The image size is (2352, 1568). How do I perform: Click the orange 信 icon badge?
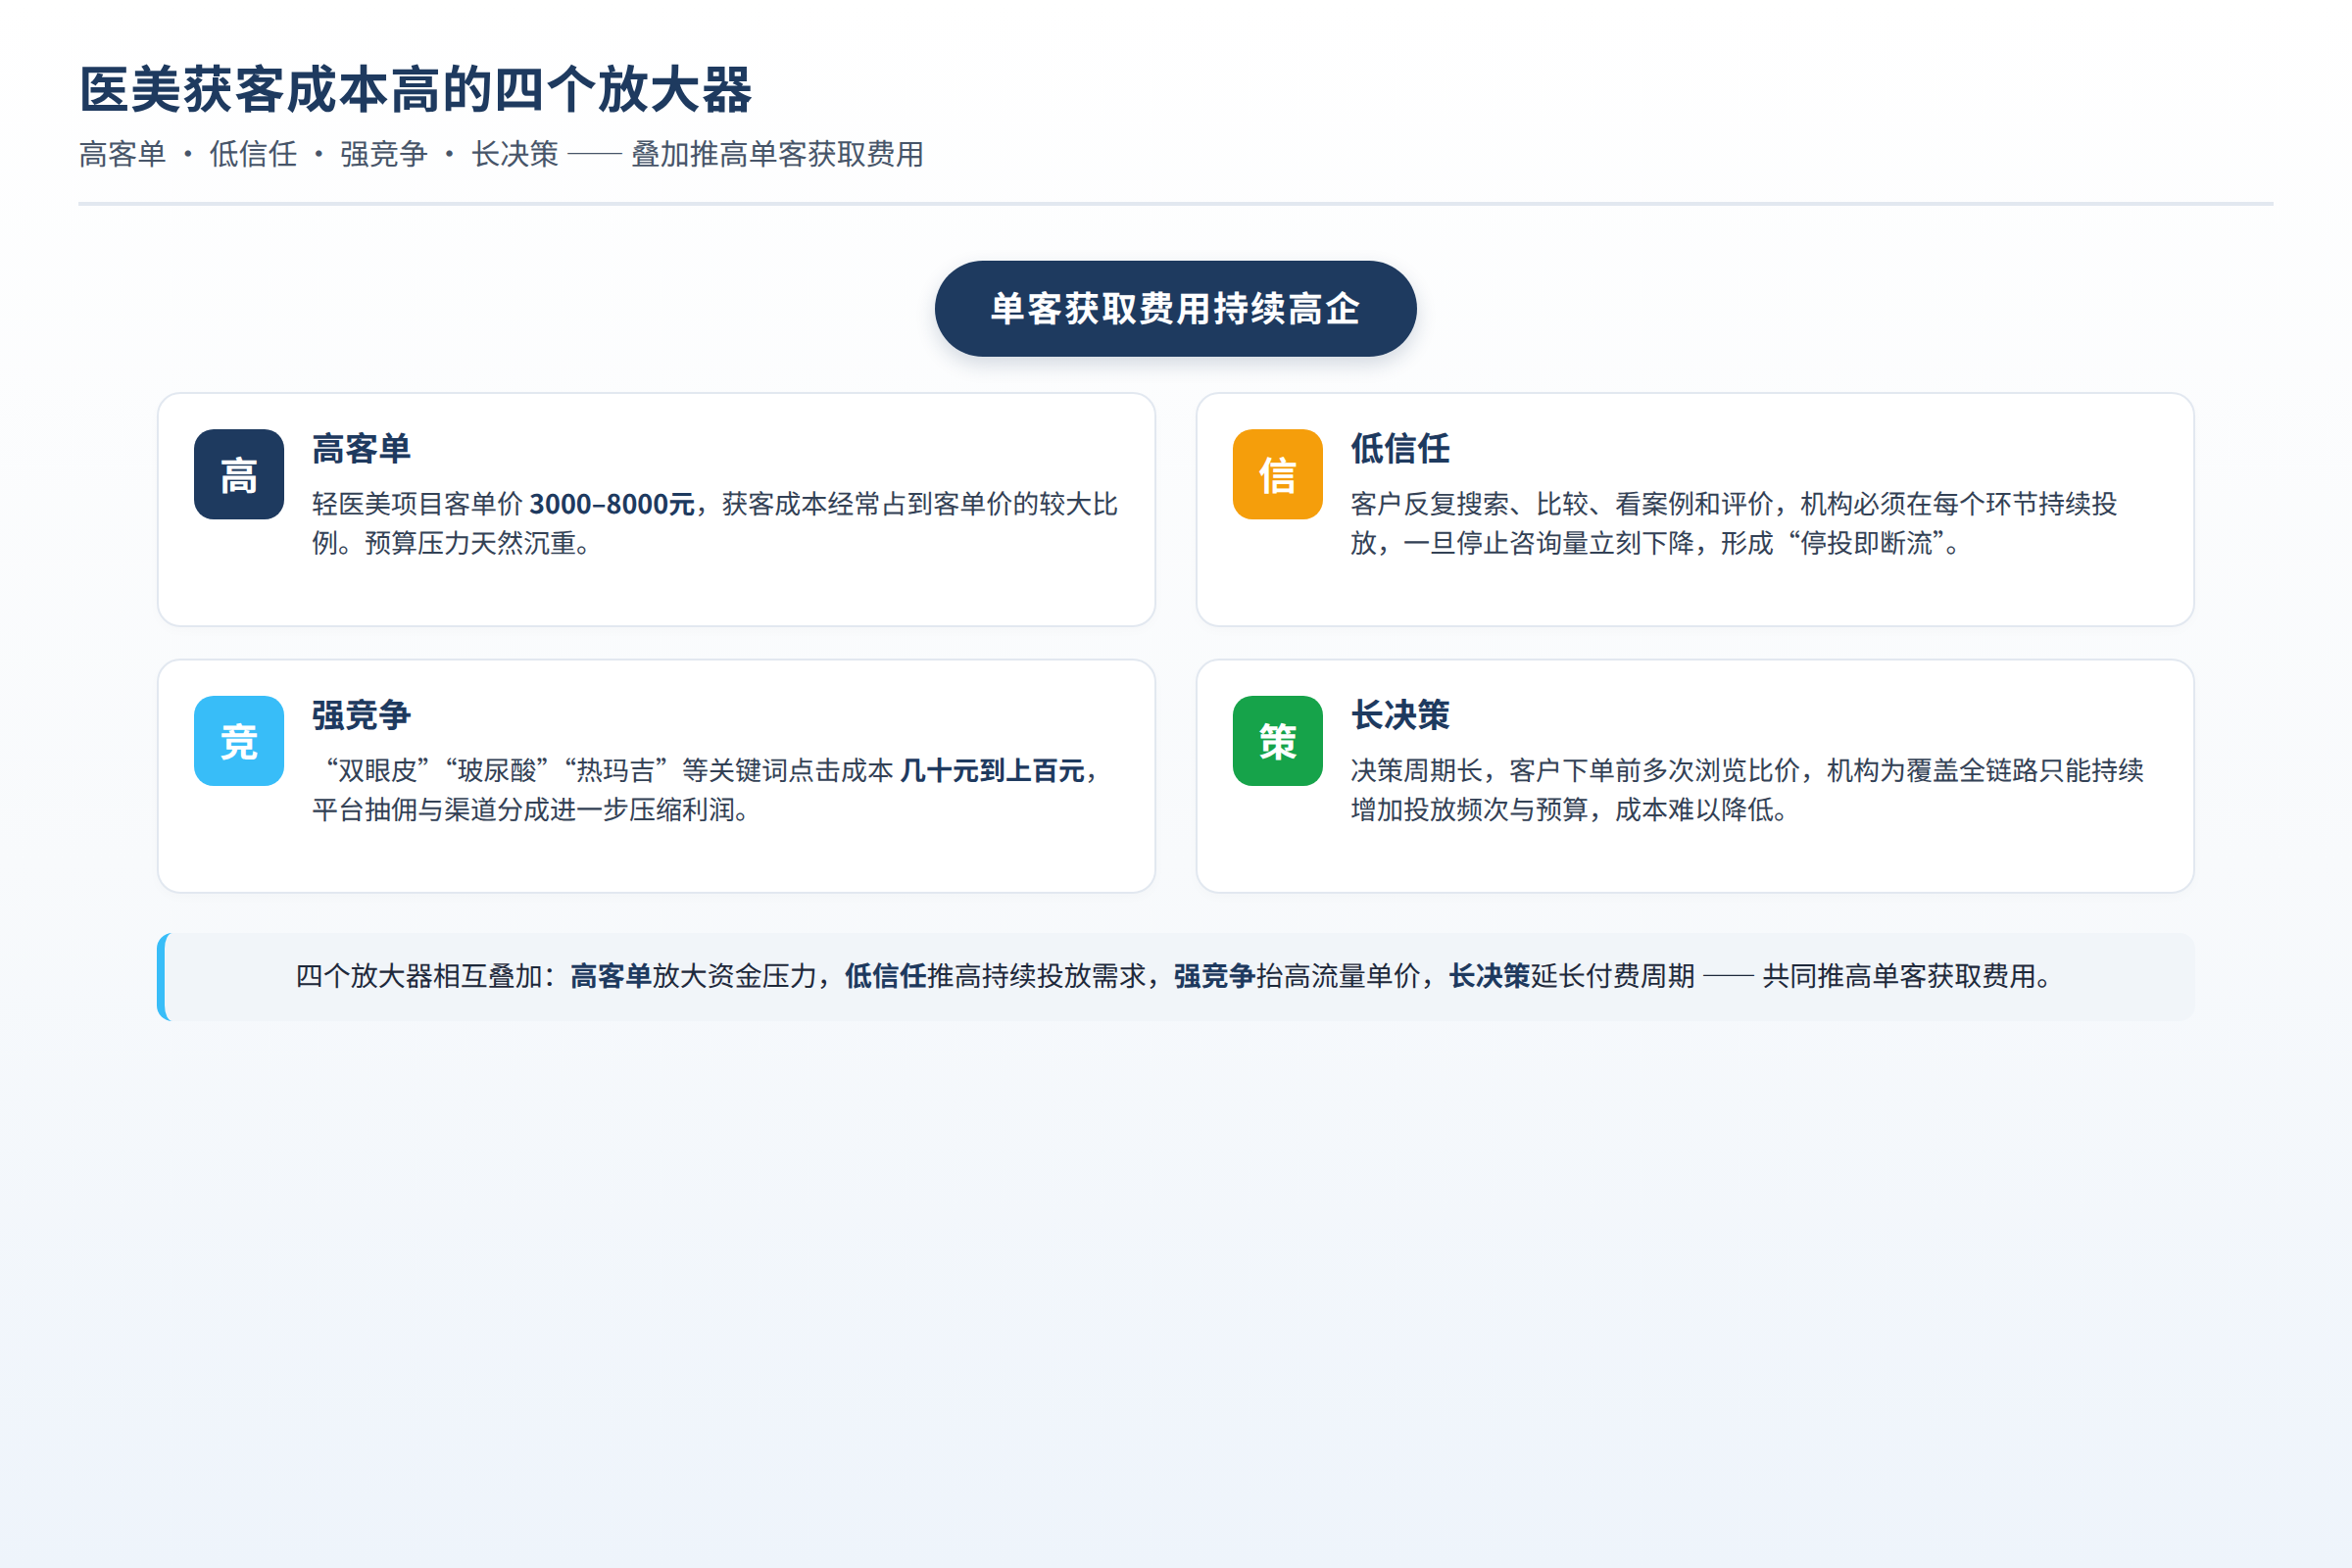1277,474
